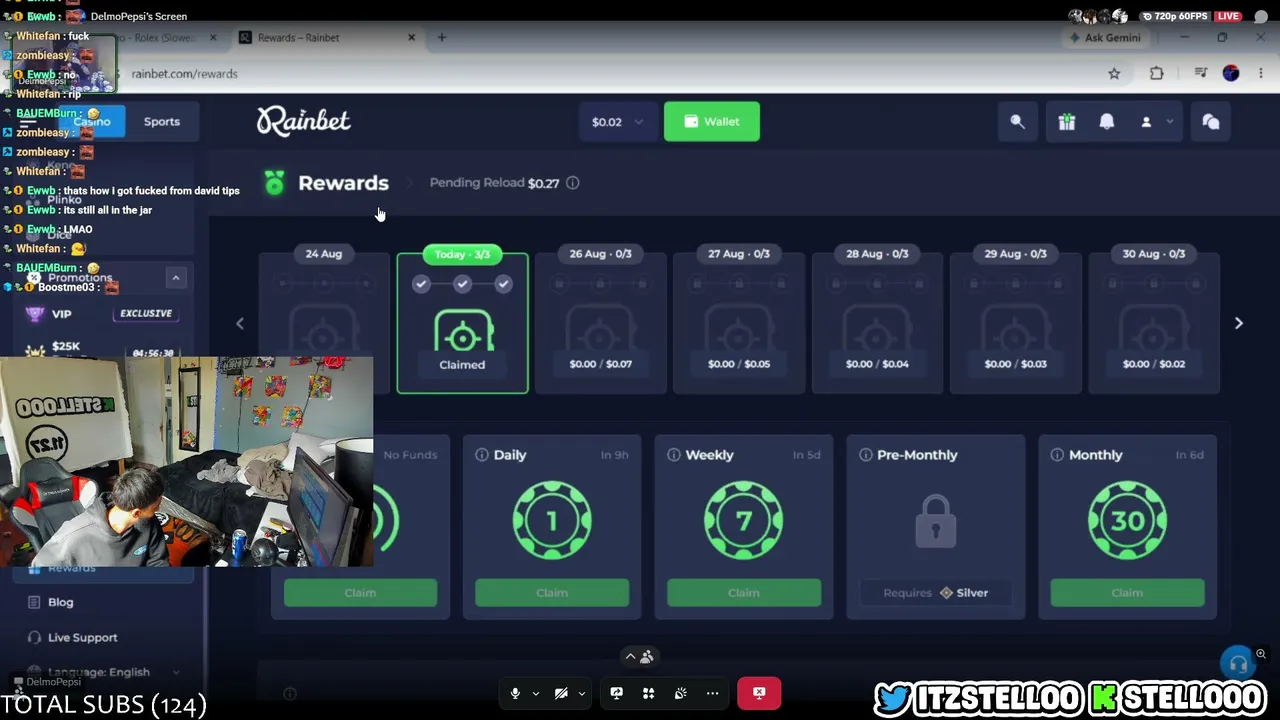Open a new browser tab
The width and height of the screenshot is (1280, 720).
click(x=441, y=38)
